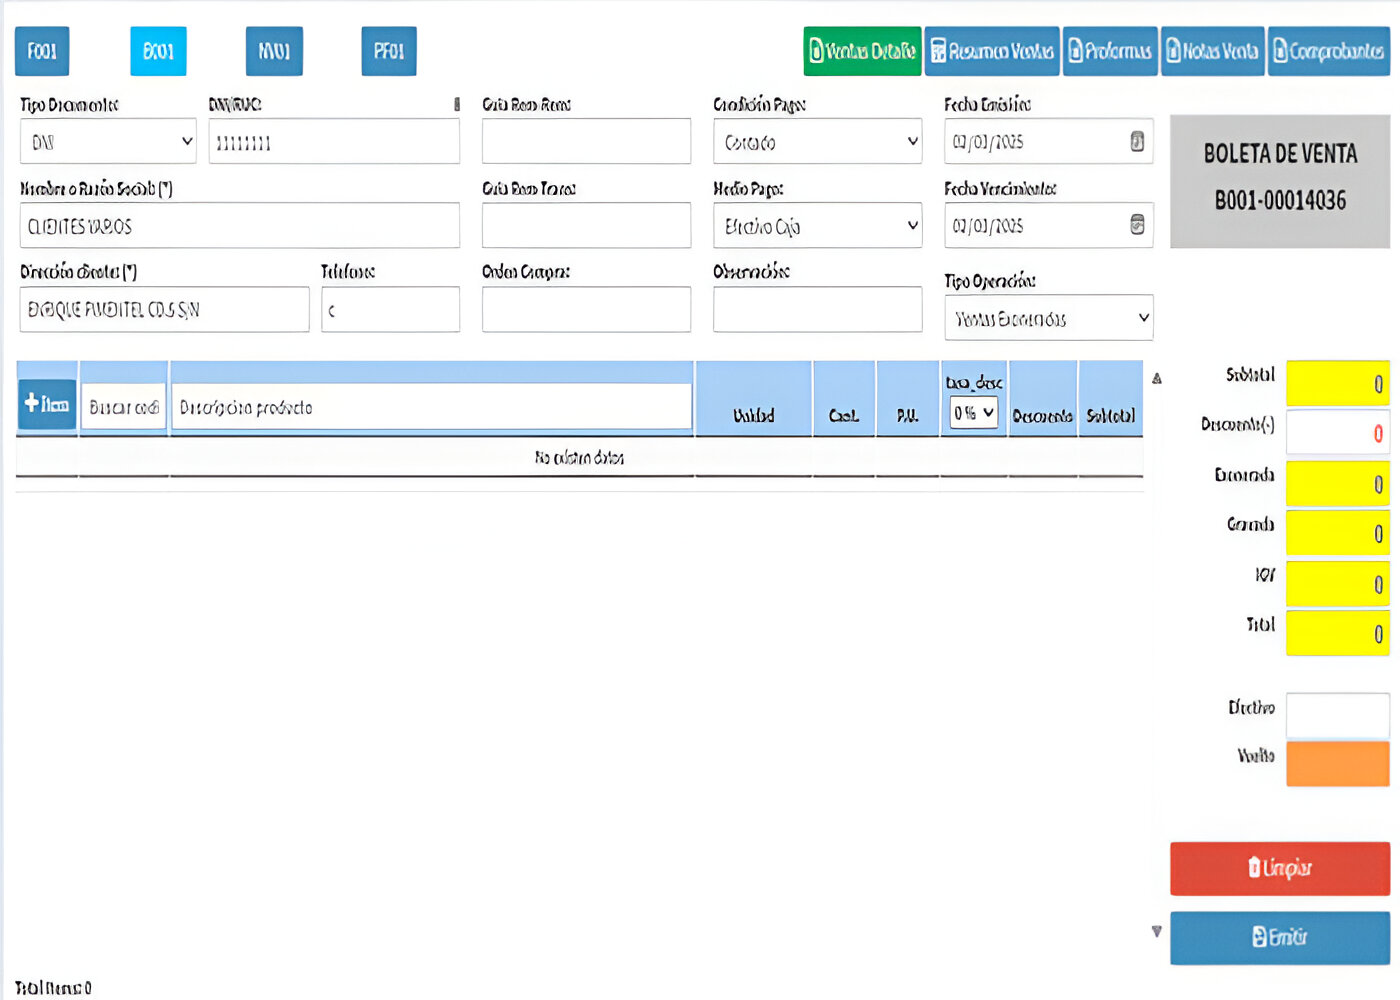The height and width of the screenshot is (1000, 1400).
Task: Select the F001 series button
Action: [42, 51]
